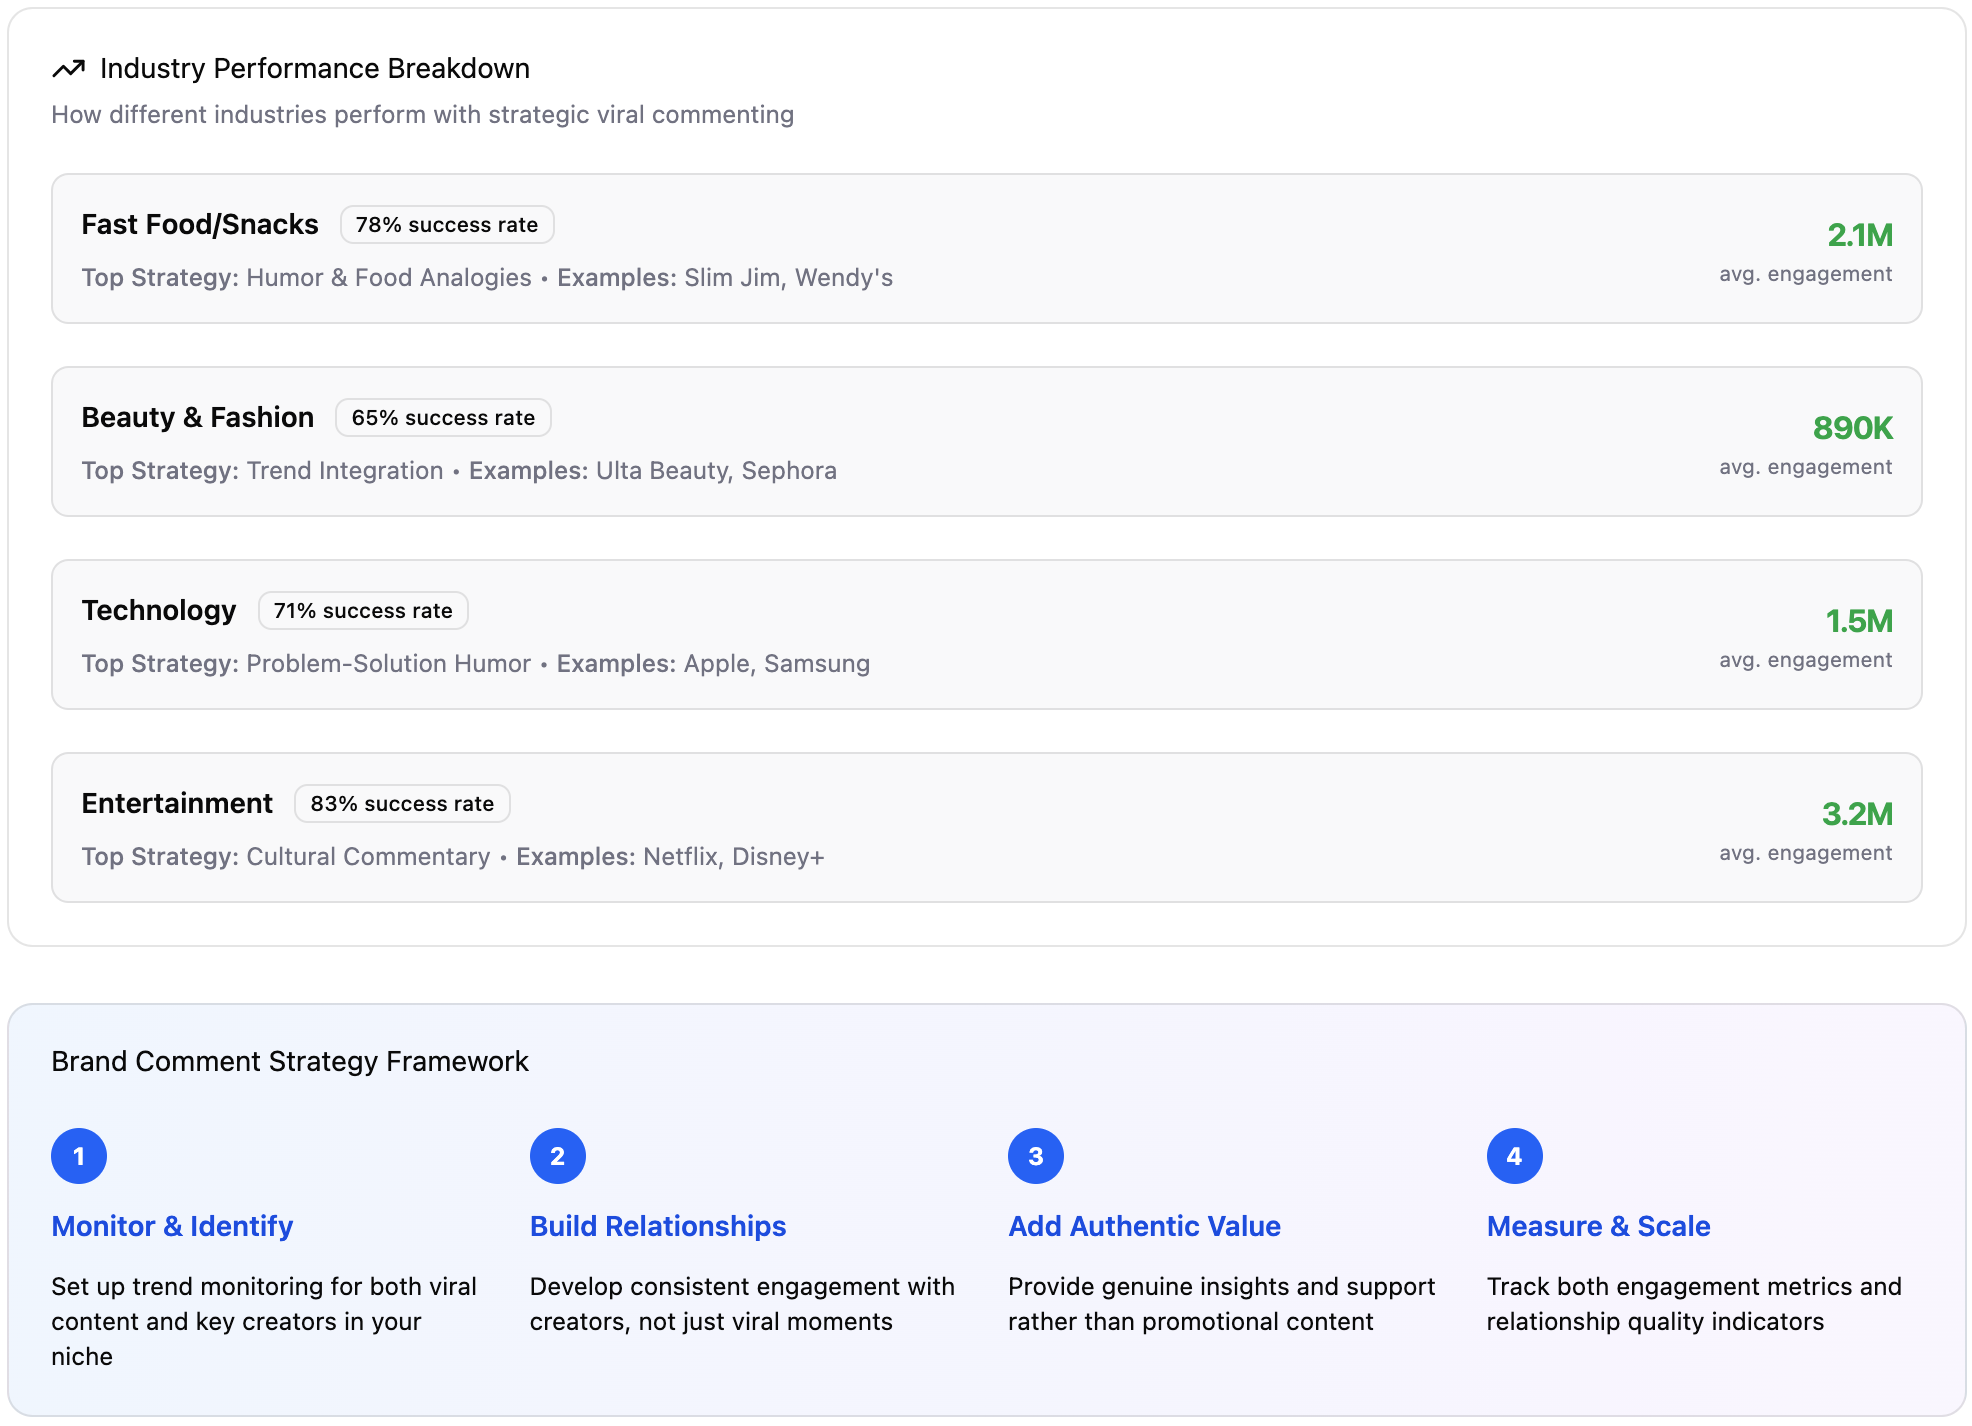Click the Fast Food/Snacks industry title
This screenshot has height=1426, width=1972.
coord(200,225)
